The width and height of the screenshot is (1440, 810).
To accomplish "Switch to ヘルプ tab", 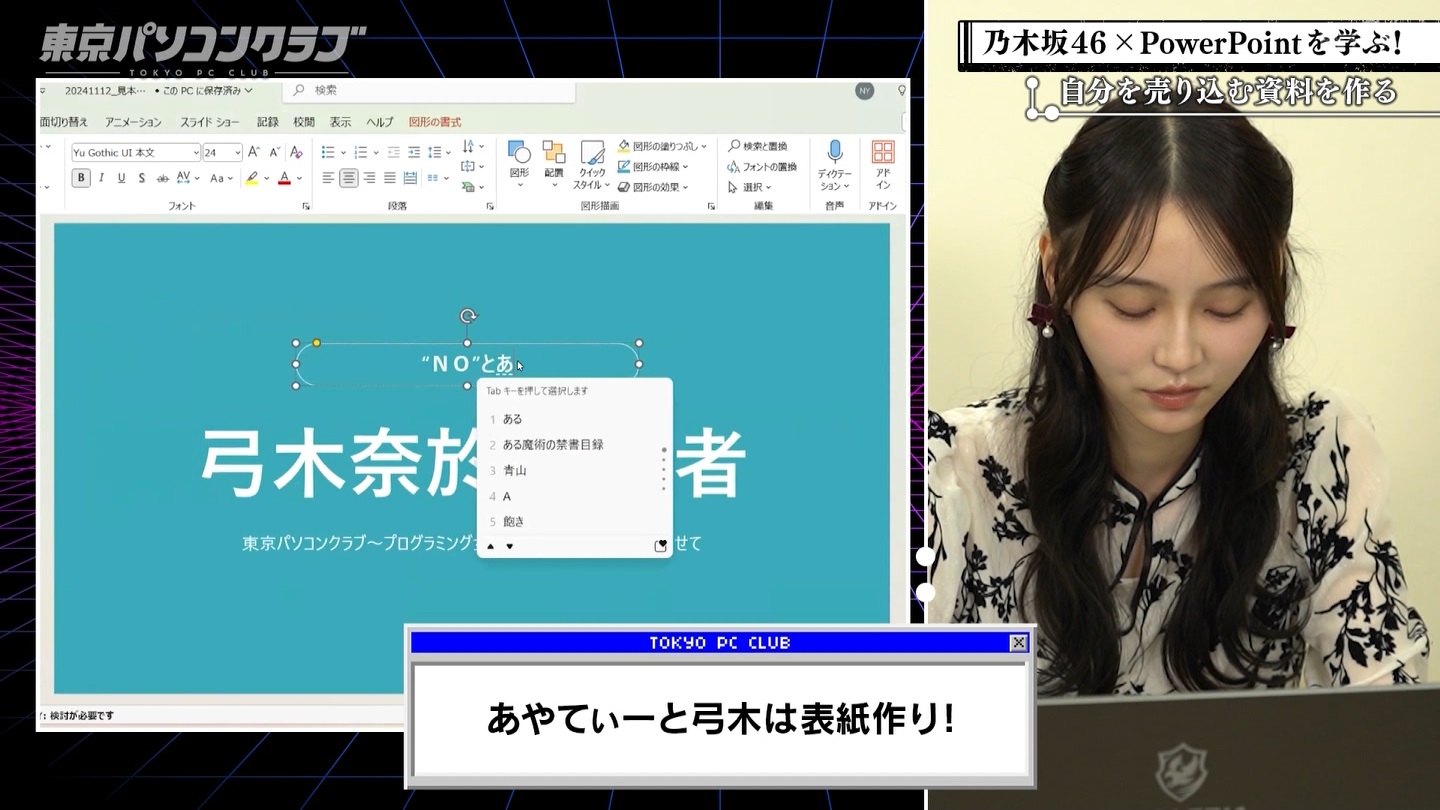I will pos(380,122).
